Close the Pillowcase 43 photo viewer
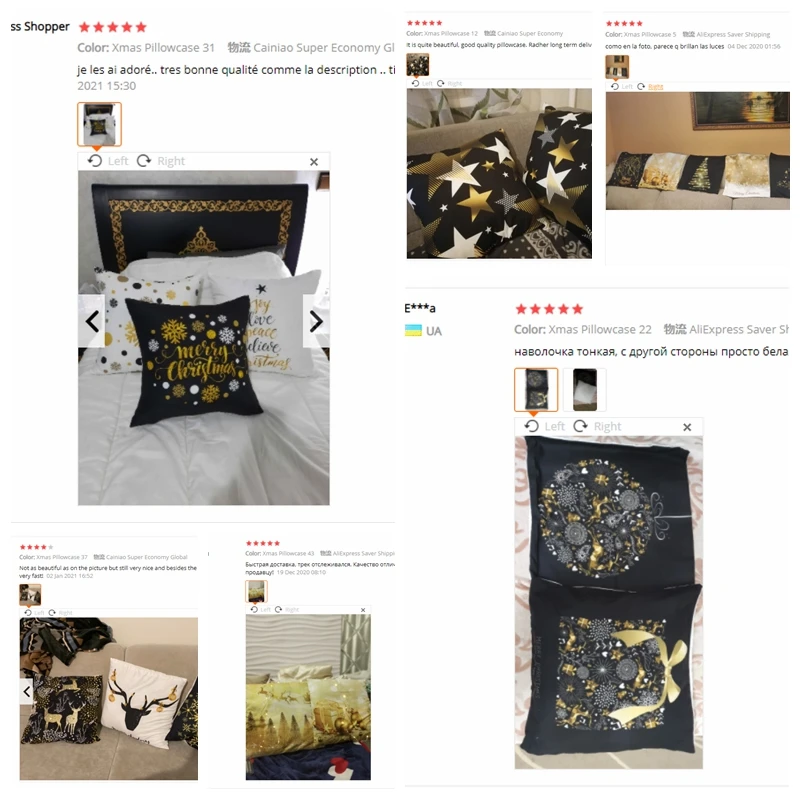800x800 pixels. [x=363, y=610]
